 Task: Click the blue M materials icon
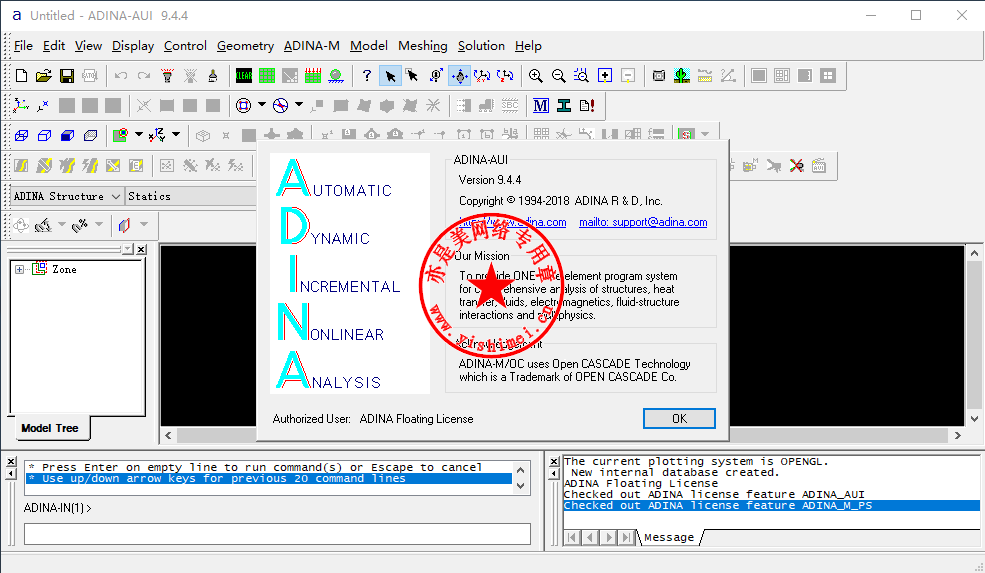point(541,106)
